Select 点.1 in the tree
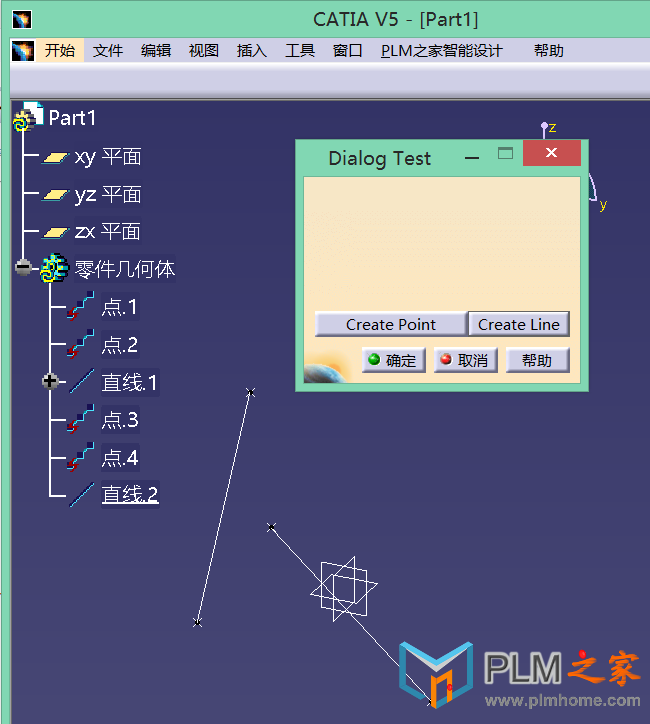The height and width of the screenshot is (724, 650). (x=120, y=307)
